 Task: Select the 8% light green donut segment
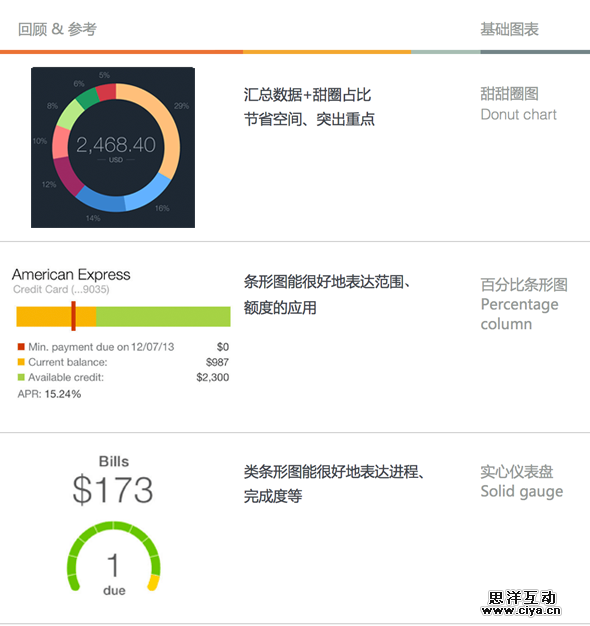point(69,115)
